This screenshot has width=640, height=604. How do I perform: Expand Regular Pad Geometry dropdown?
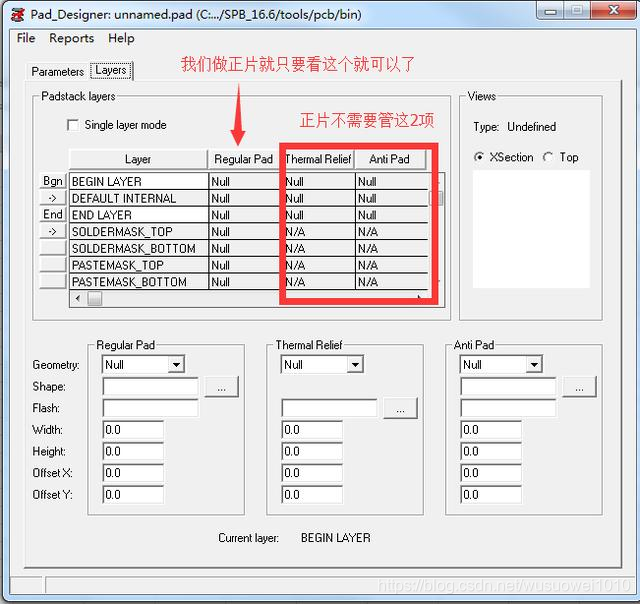(x=176, y=365)
